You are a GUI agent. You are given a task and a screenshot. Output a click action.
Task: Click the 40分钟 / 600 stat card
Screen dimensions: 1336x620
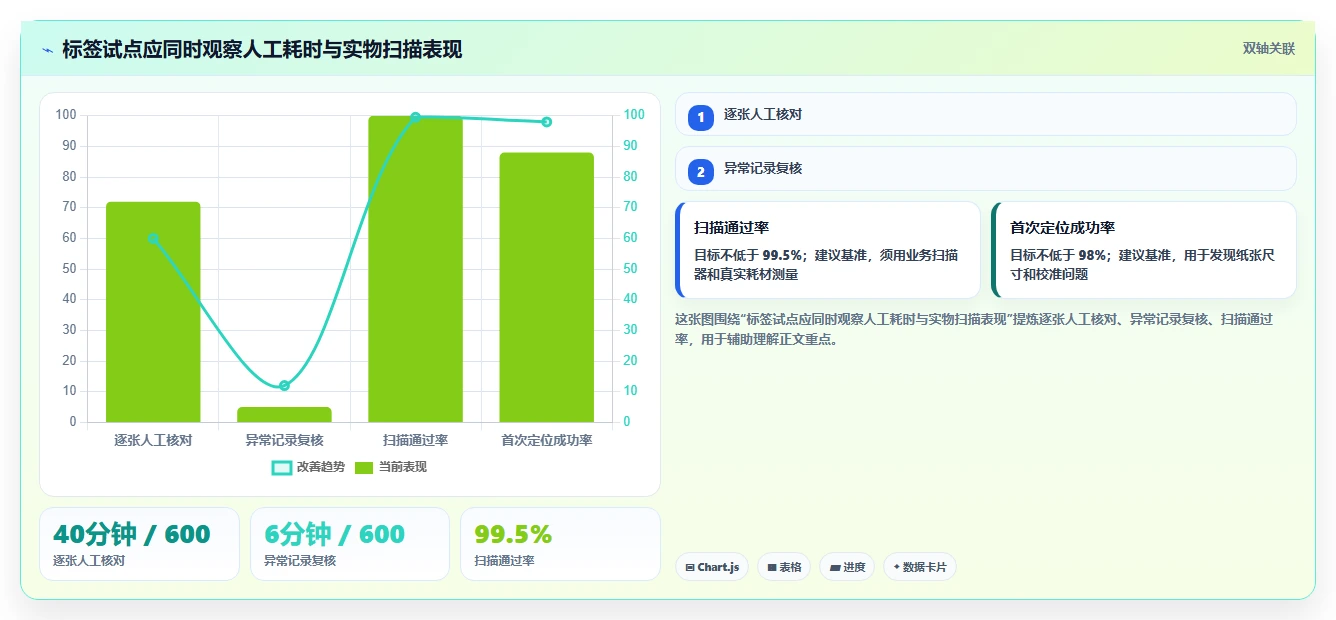[139, 544]
